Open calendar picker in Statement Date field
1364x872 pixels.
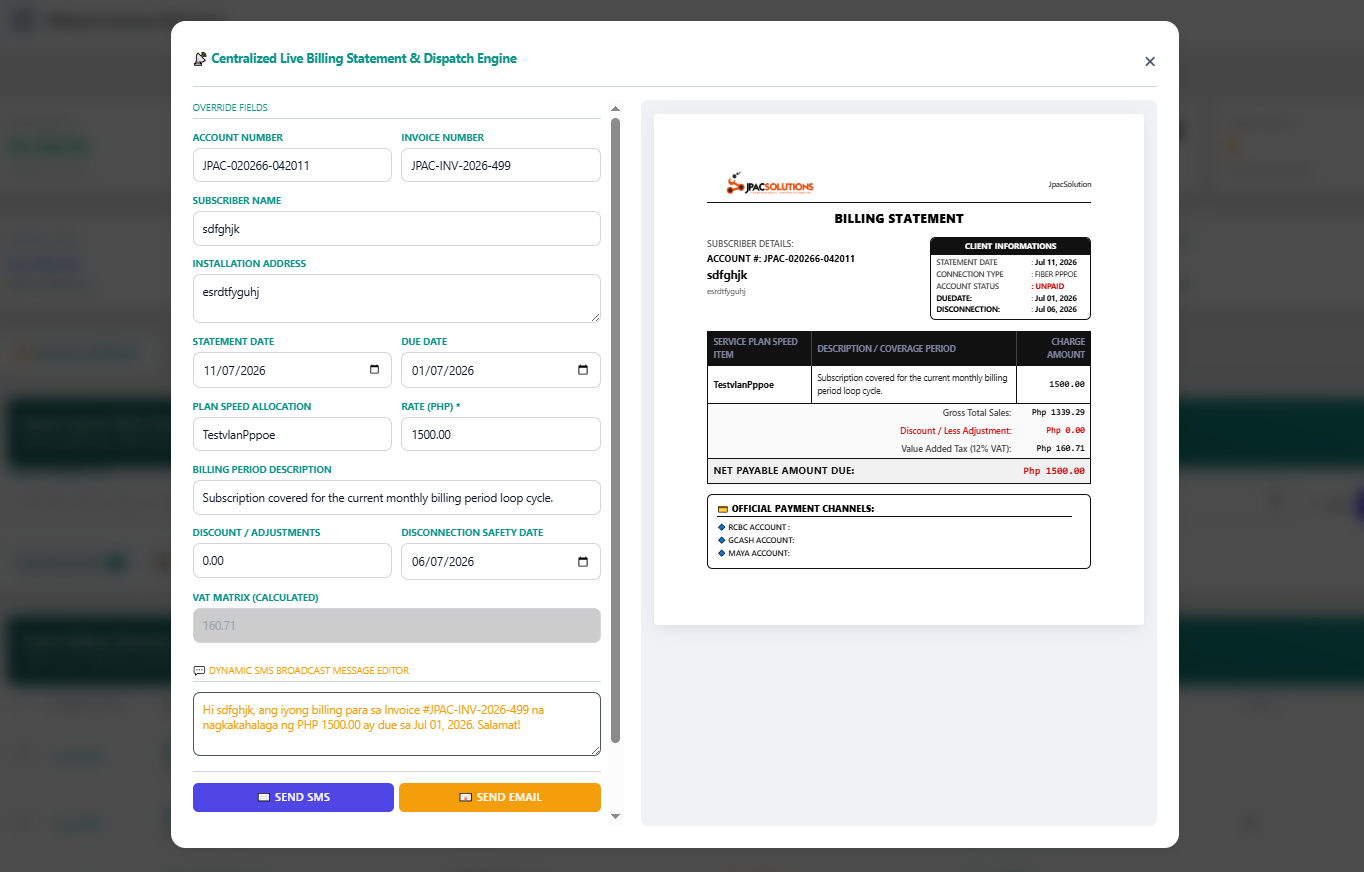click(375, 370)
